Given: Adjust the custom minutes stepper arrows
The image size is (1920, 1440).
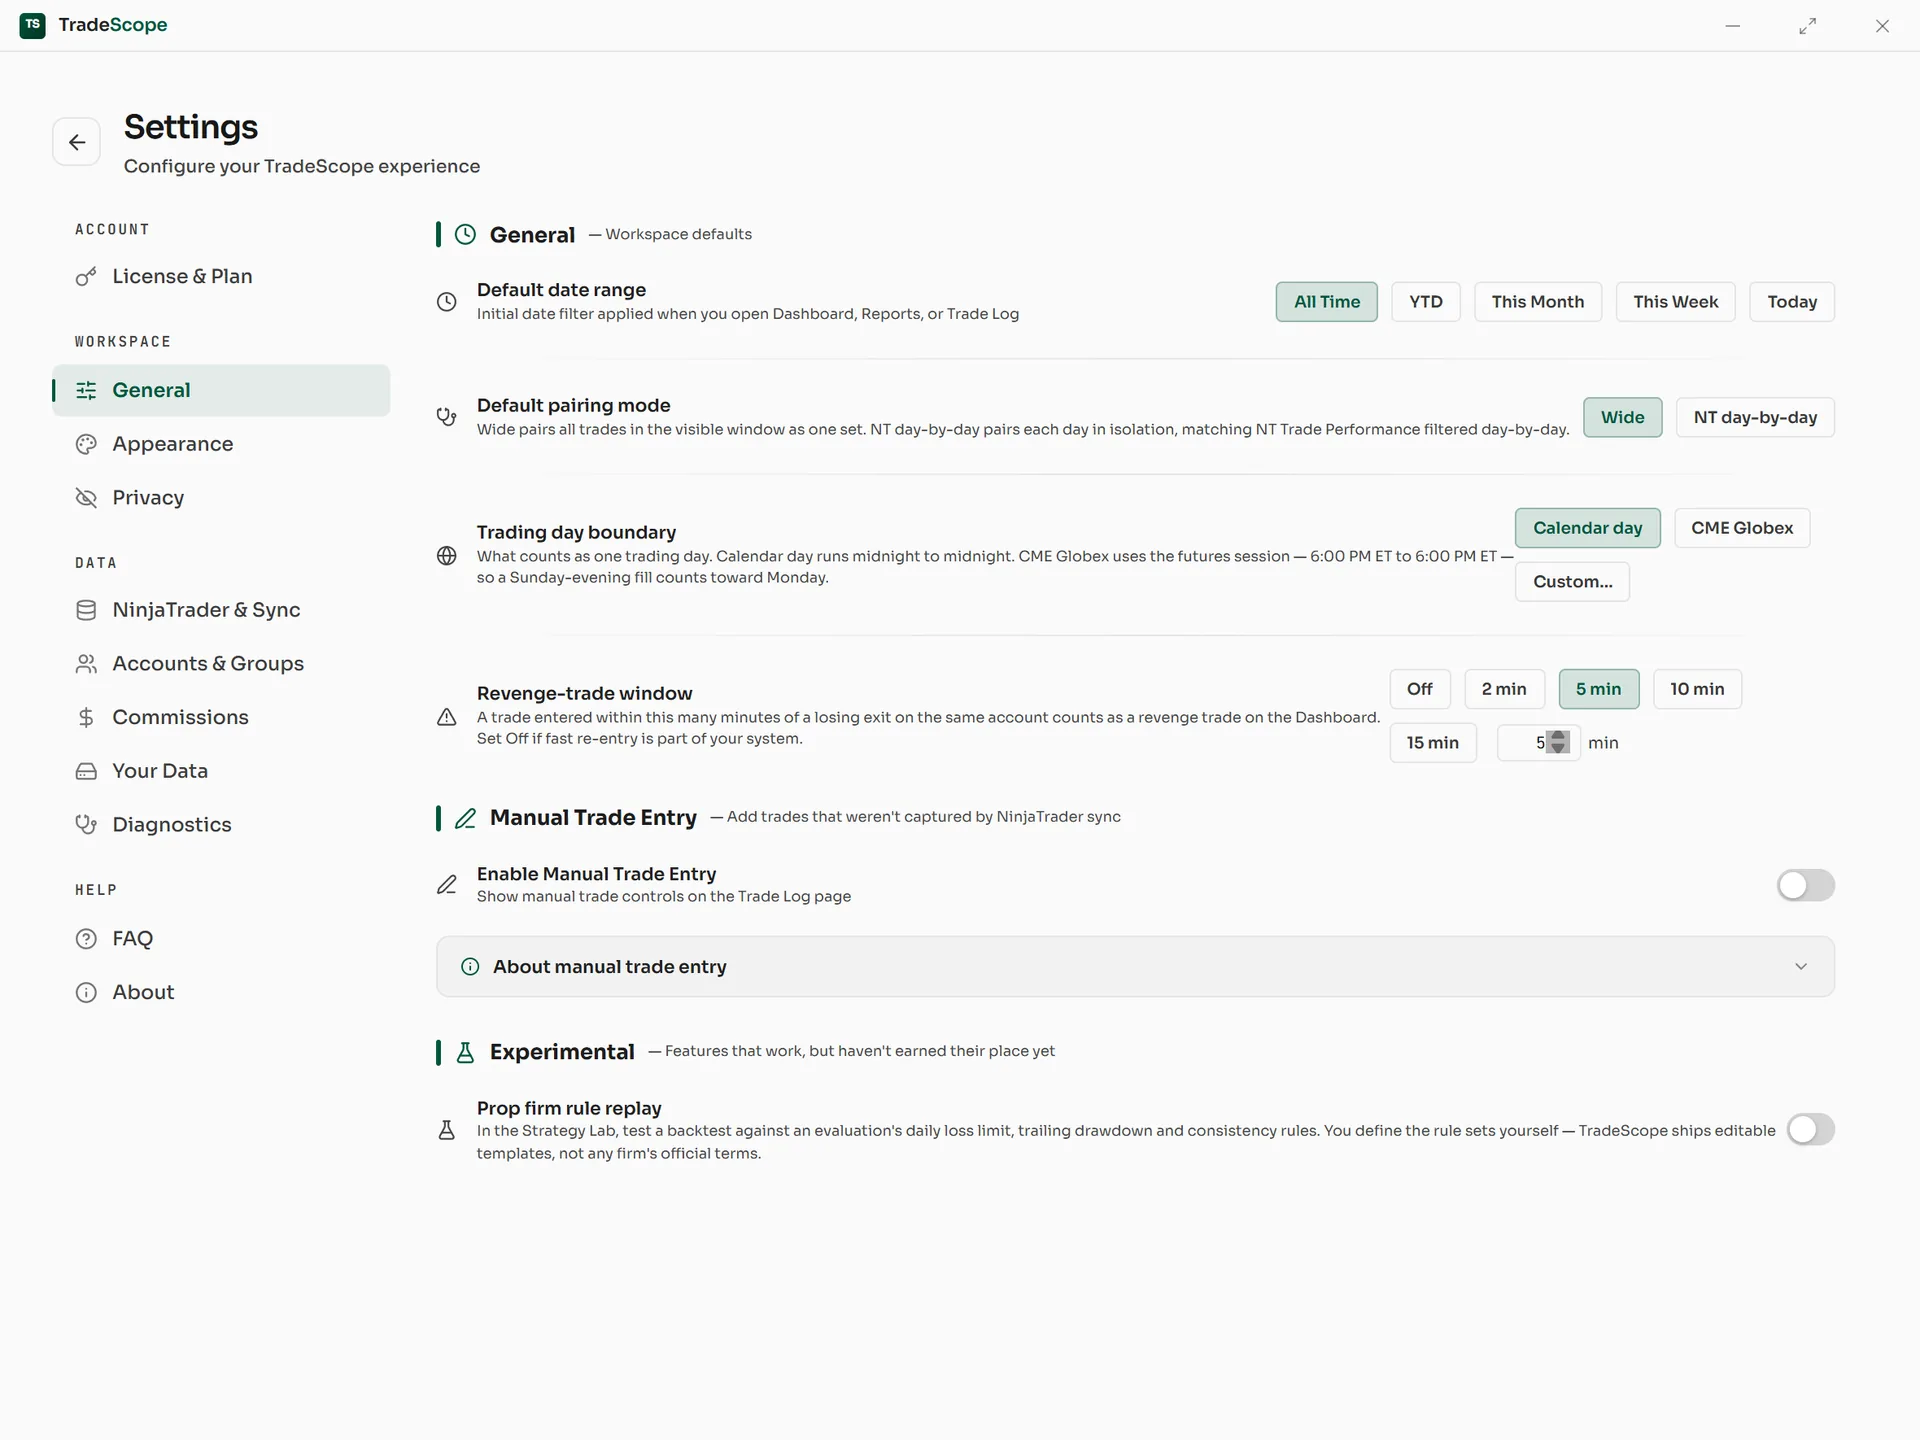Looking at the screenshot, I should pyautogui.click(x=1558, y=742).
